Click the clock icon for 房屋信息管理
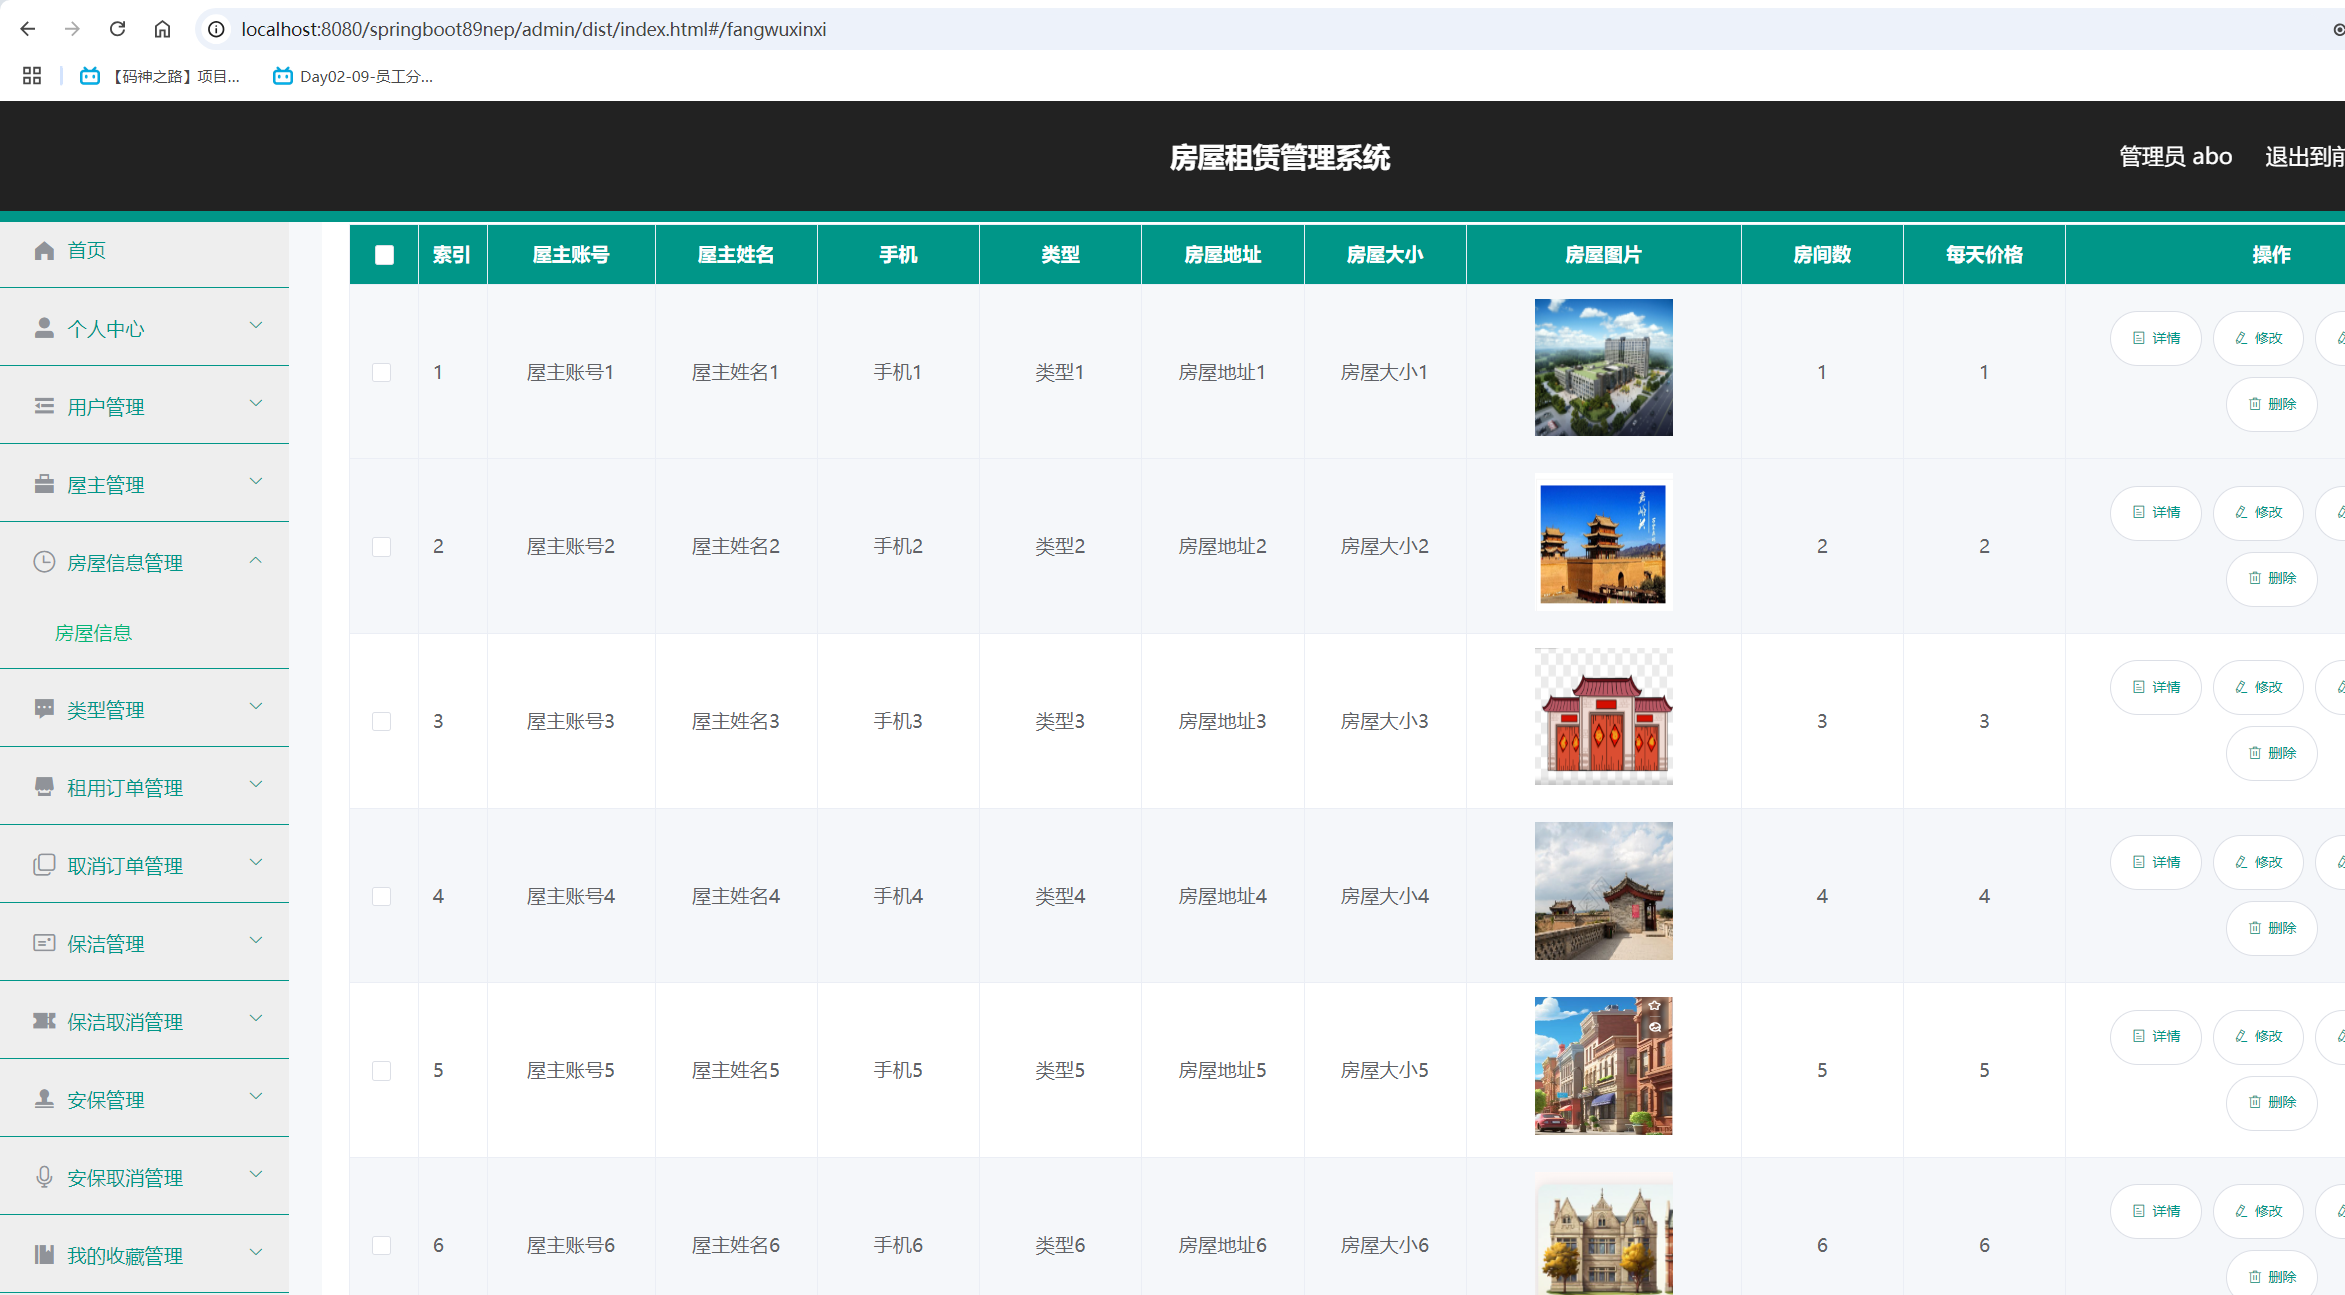The width and height of the screenshot is (2345, 1295). 44,562
